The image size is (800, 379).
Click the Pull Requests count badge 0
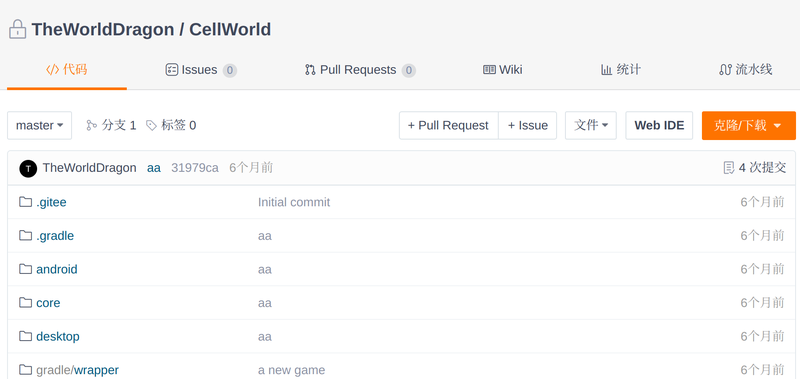point(409,70)
